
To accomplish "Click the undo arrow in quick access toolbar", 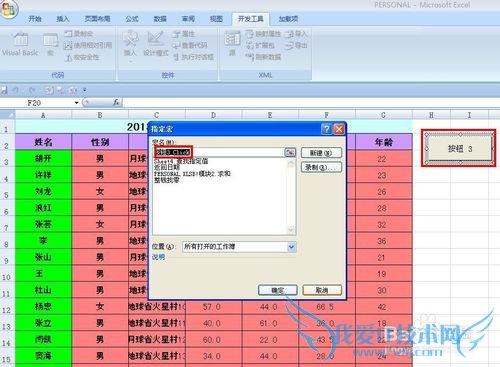I will [15, 90].
